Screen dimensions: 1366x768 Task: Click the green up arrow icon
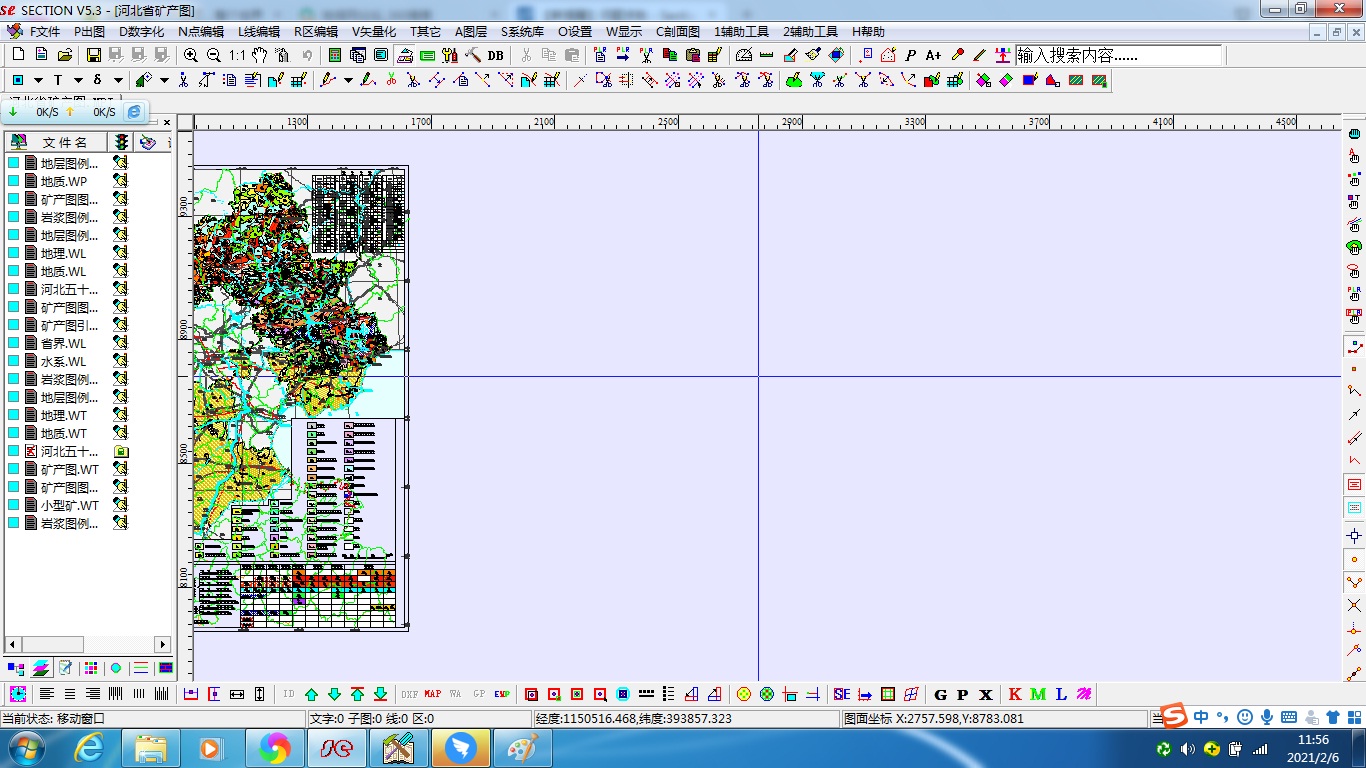coord(311,694)
